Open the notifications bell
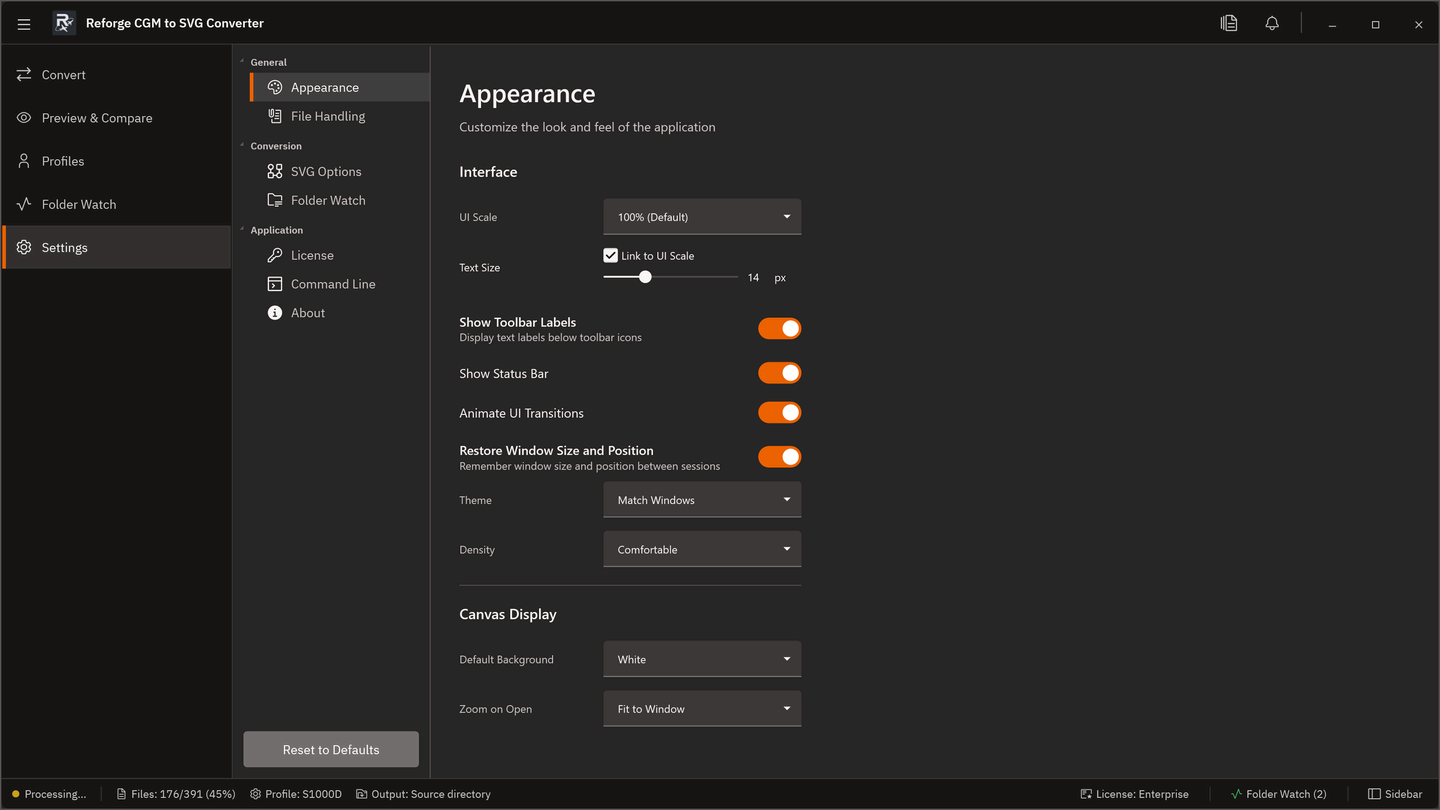 click(1272, 23)
